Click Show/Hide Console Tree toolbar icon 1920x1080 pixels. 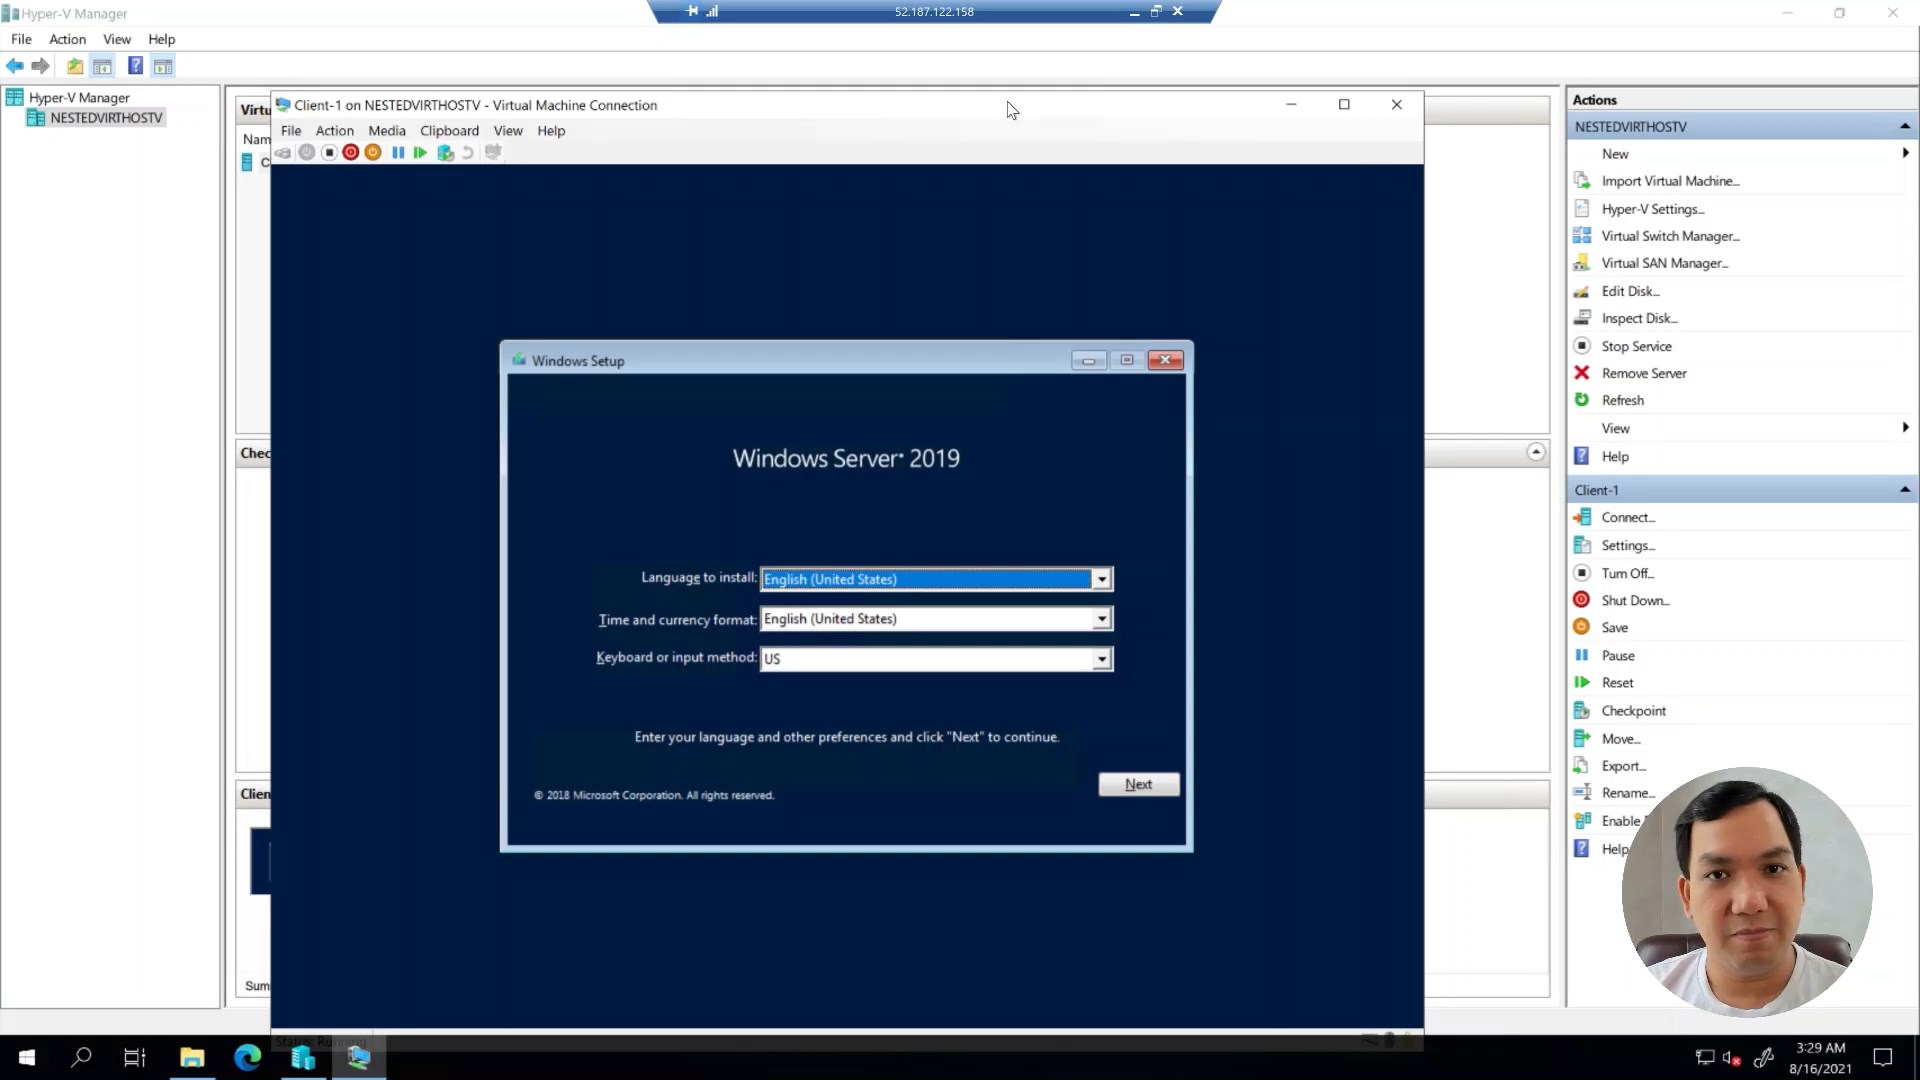pyautogui.click(x=102, y=66)
